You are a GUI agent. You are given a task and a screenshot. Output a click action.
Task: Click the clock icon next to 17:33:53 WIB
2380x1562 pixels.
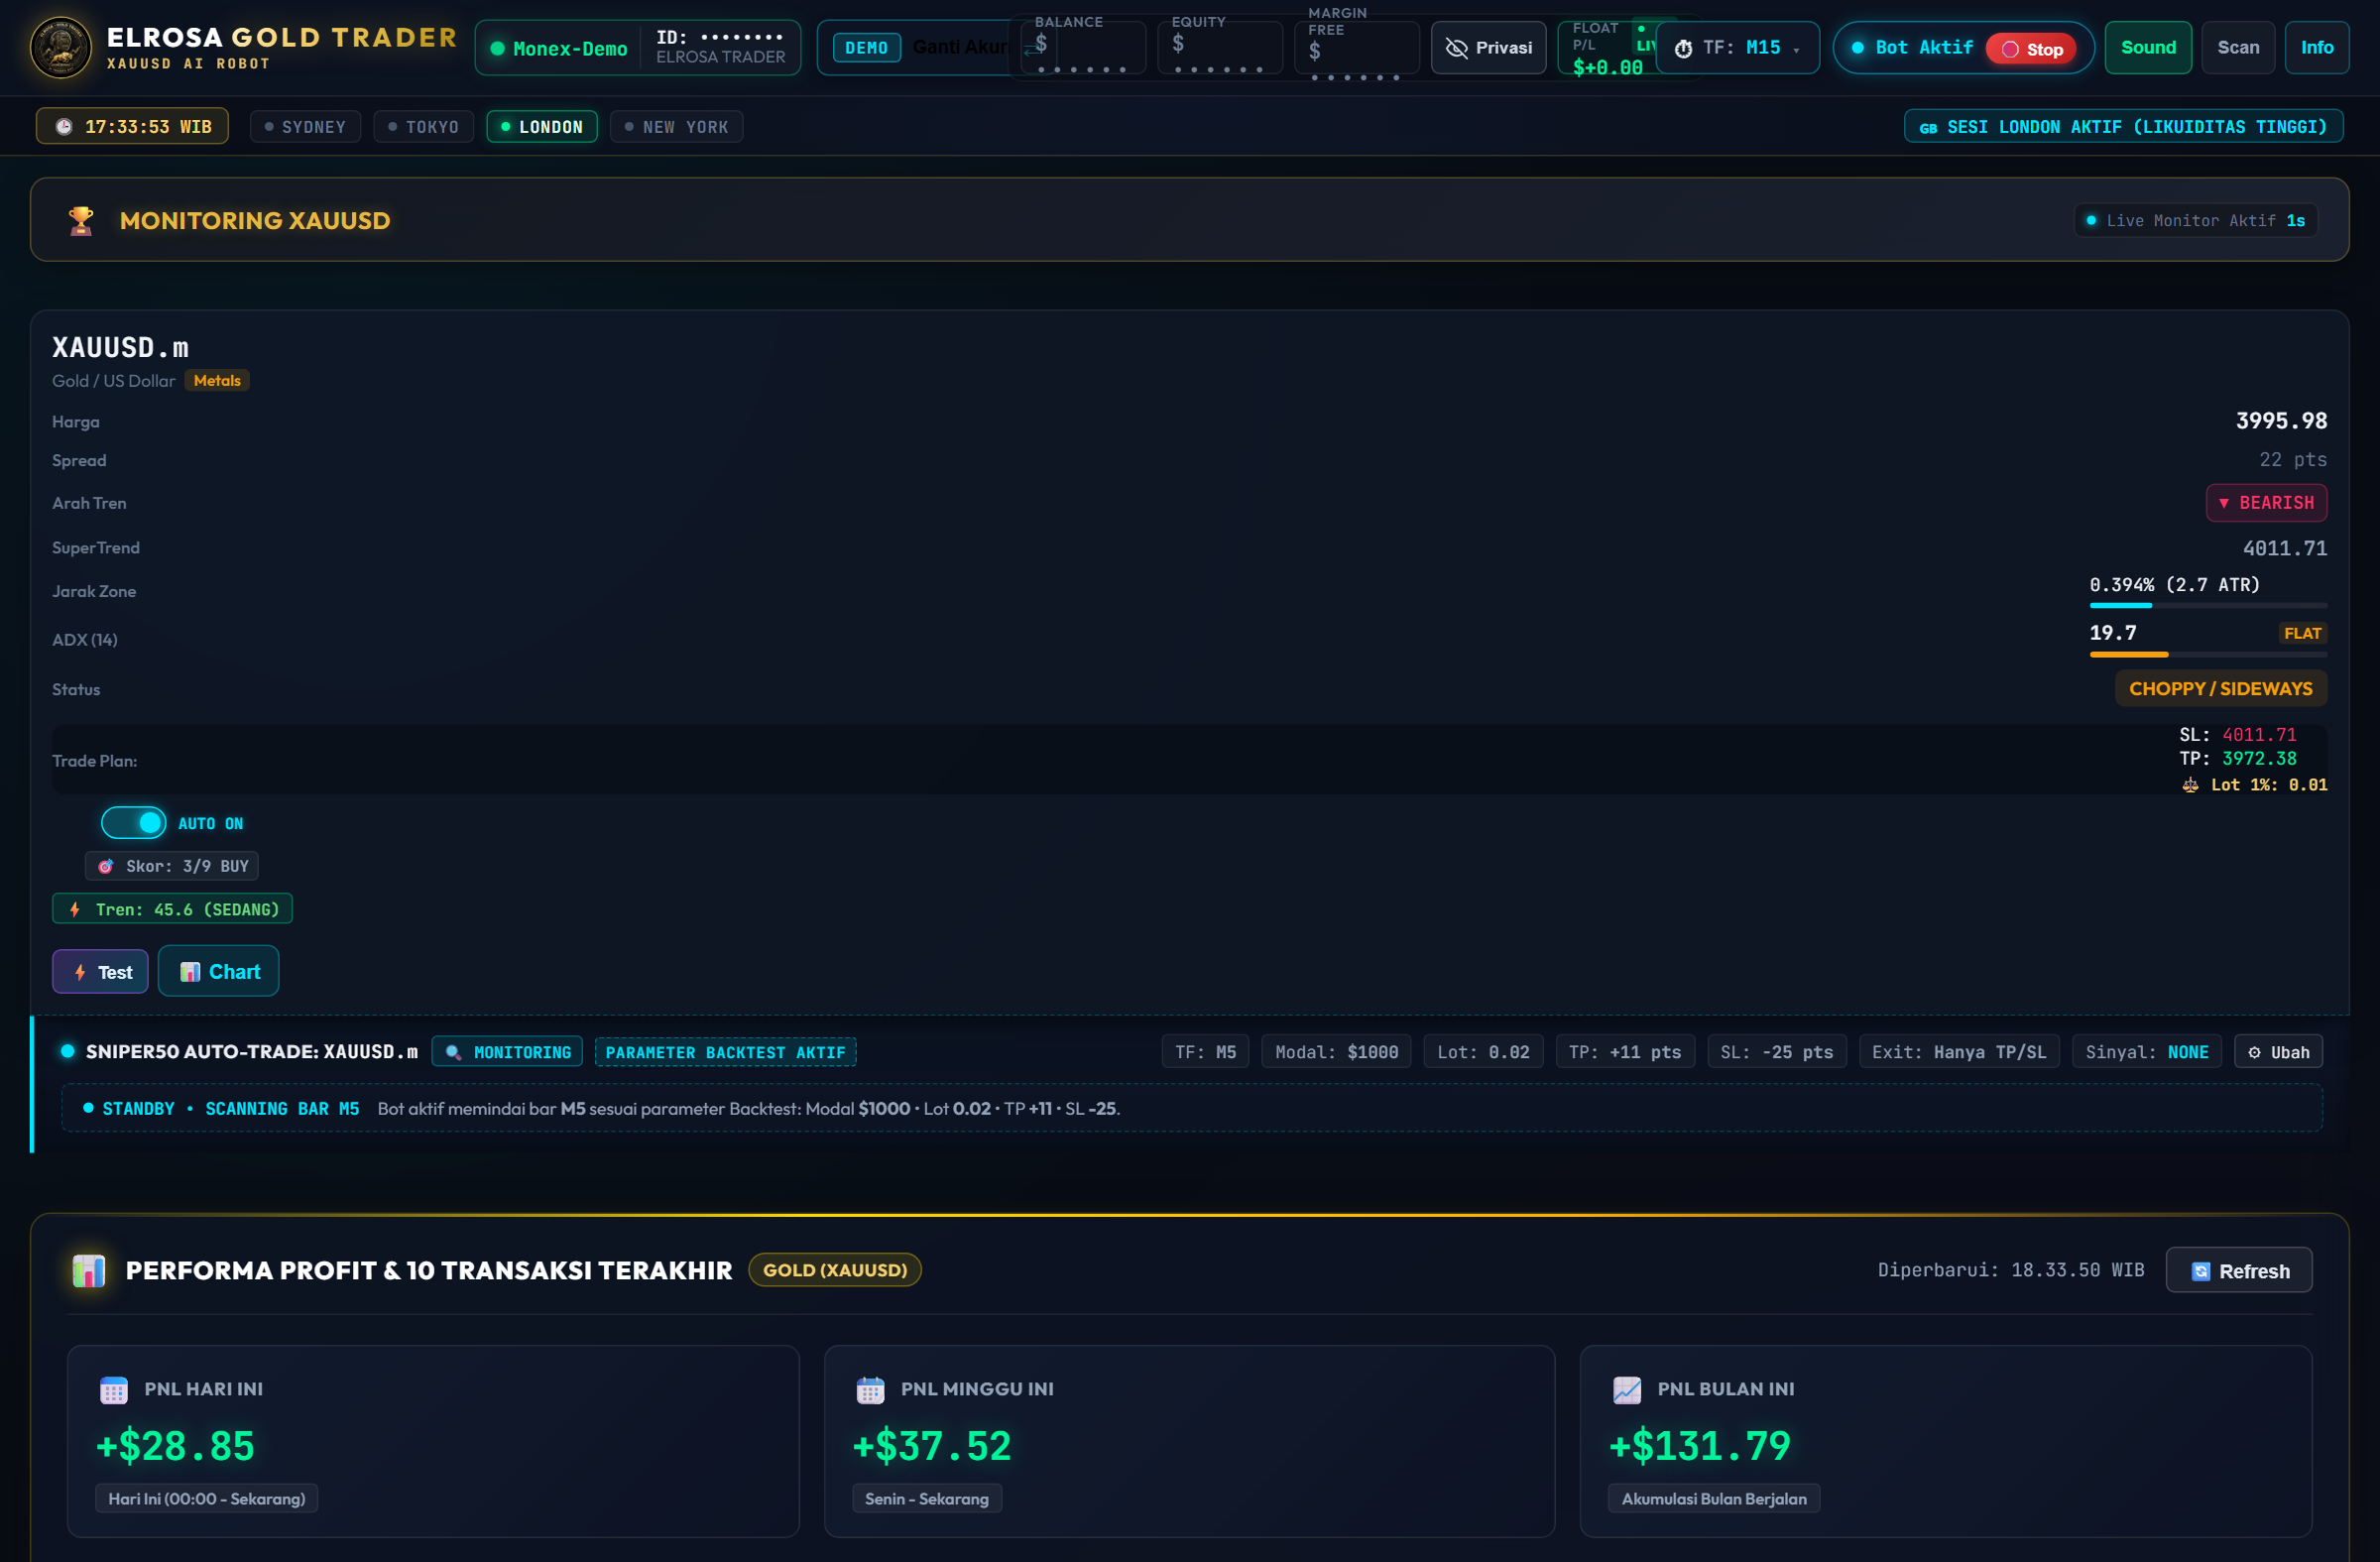64,127
